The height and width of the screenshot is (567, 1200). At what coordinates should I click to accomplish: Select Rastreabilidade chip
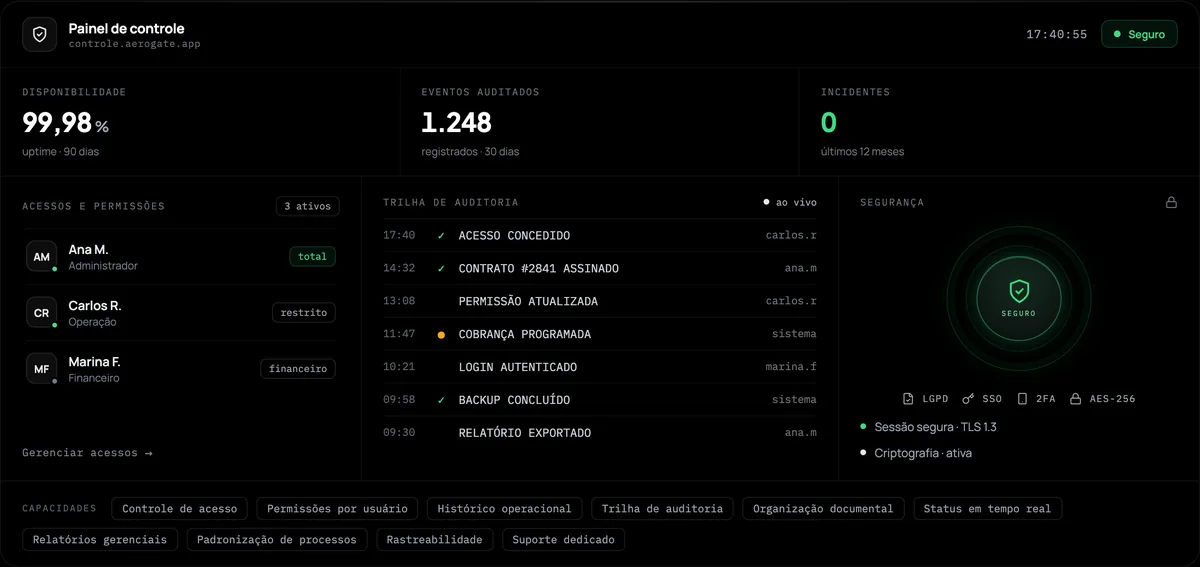[434, 540]
